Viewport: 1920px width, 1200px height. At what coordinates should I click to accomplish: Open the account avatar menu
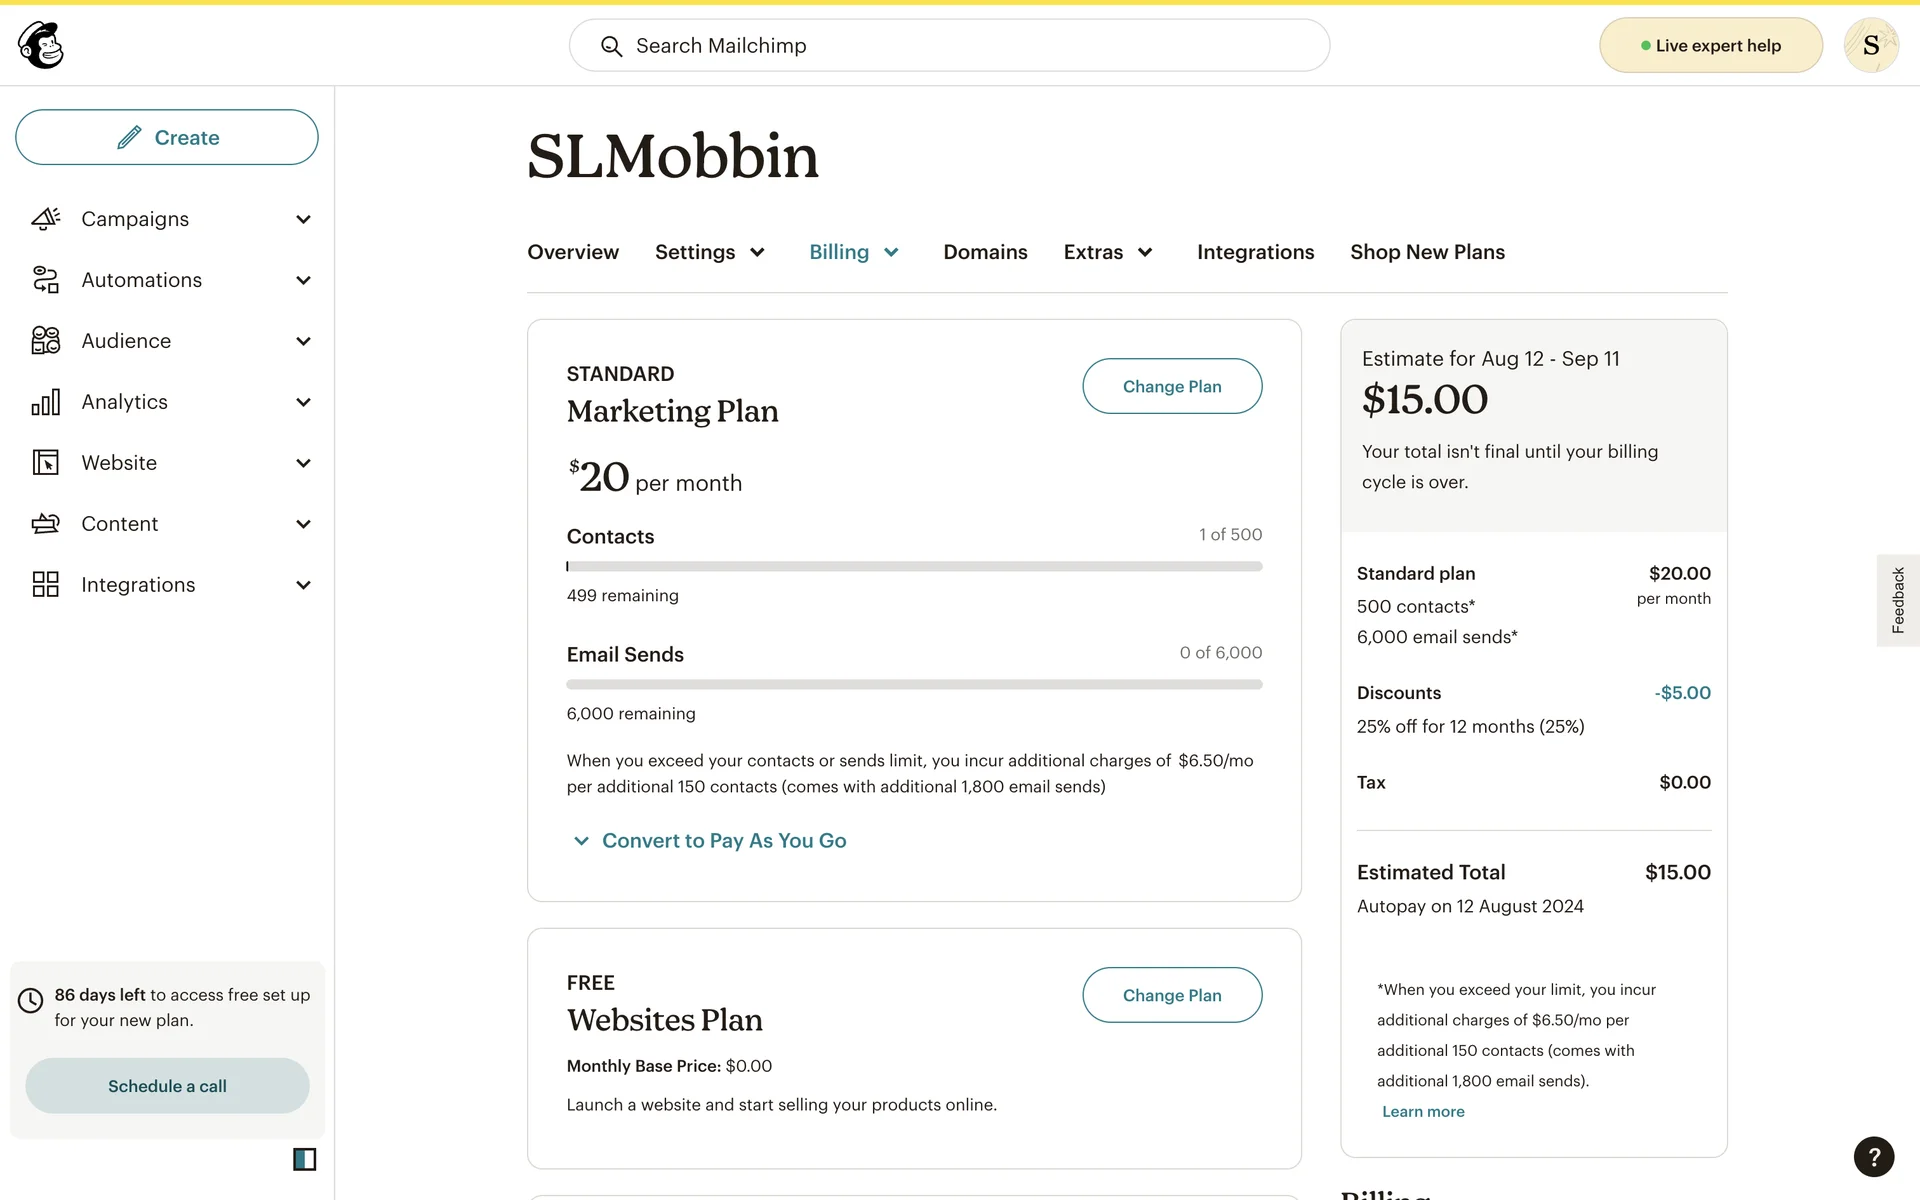pyautogui.click(x=1870, y=45)
